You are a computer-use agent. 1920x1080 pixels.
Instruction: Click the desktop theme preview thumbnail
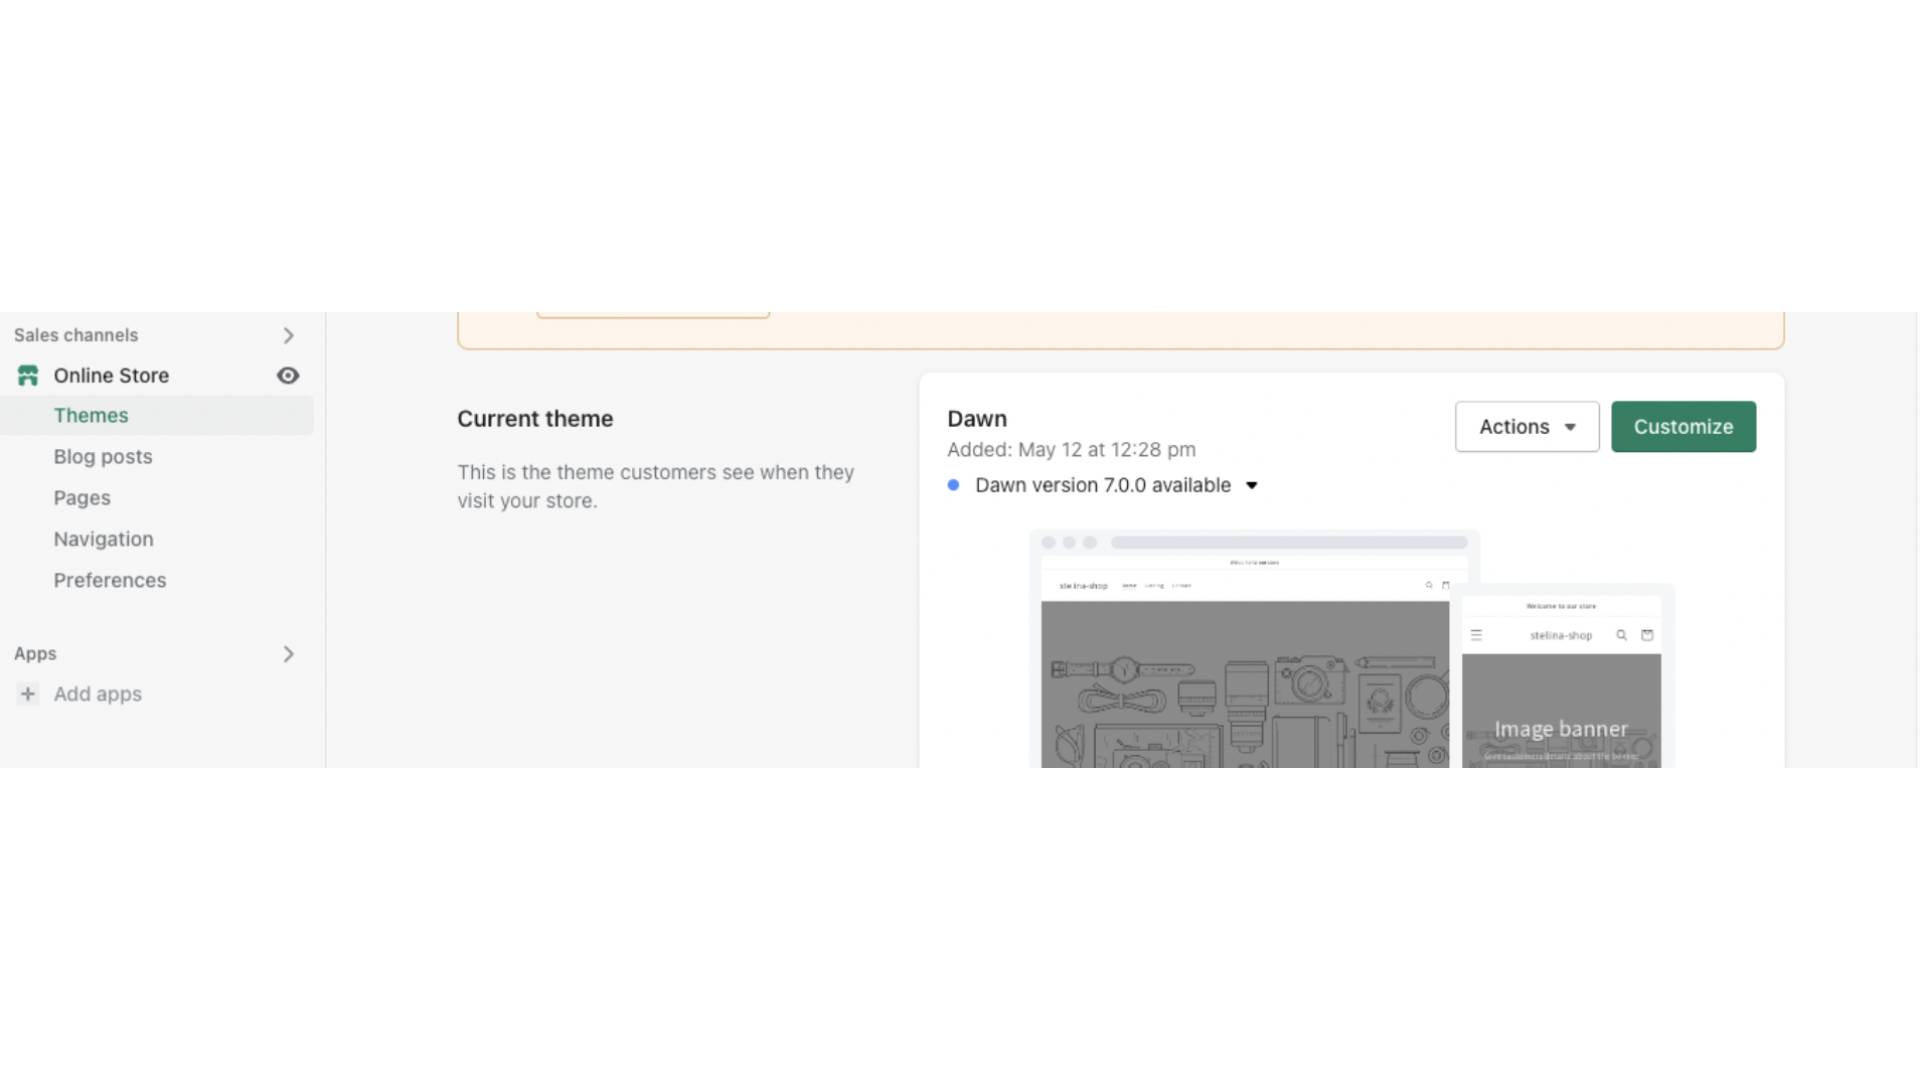[1244, 650]
